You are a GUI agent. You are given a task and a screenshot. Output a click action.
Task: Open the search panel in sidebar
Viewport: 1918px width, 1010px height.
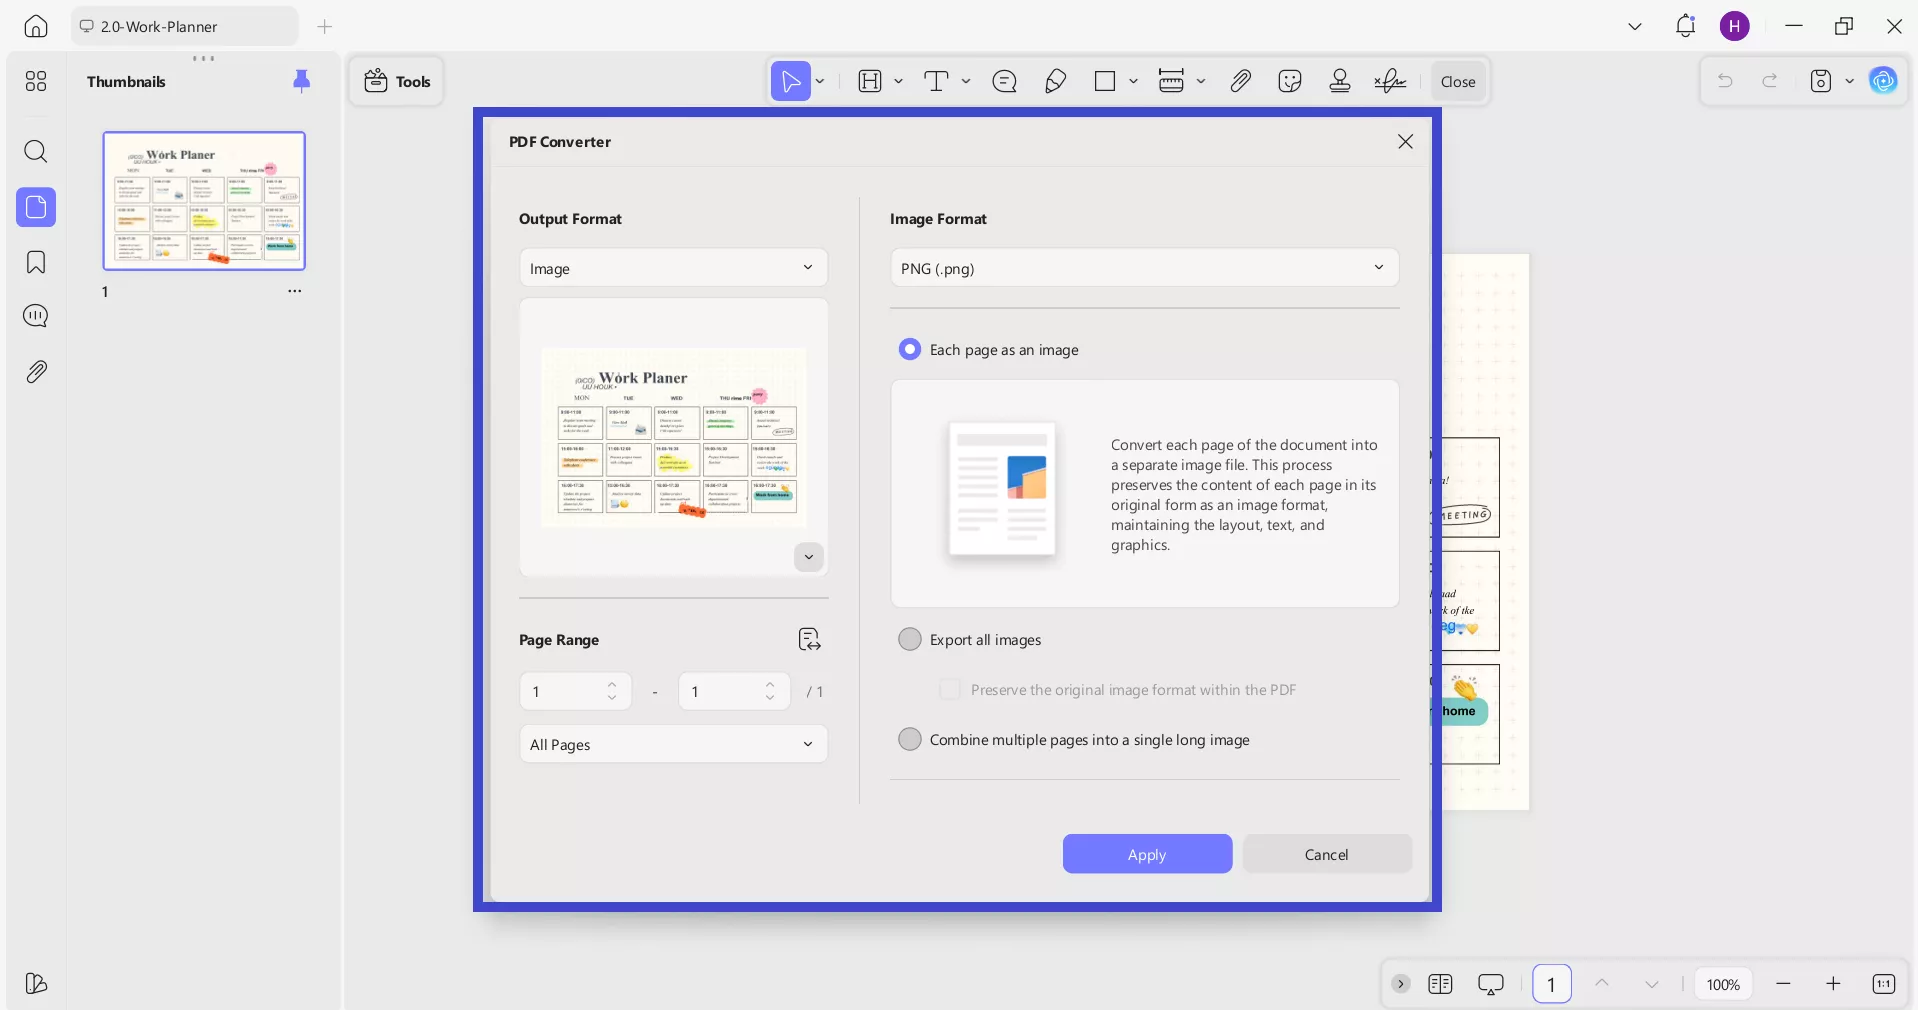tap(36, 152)
